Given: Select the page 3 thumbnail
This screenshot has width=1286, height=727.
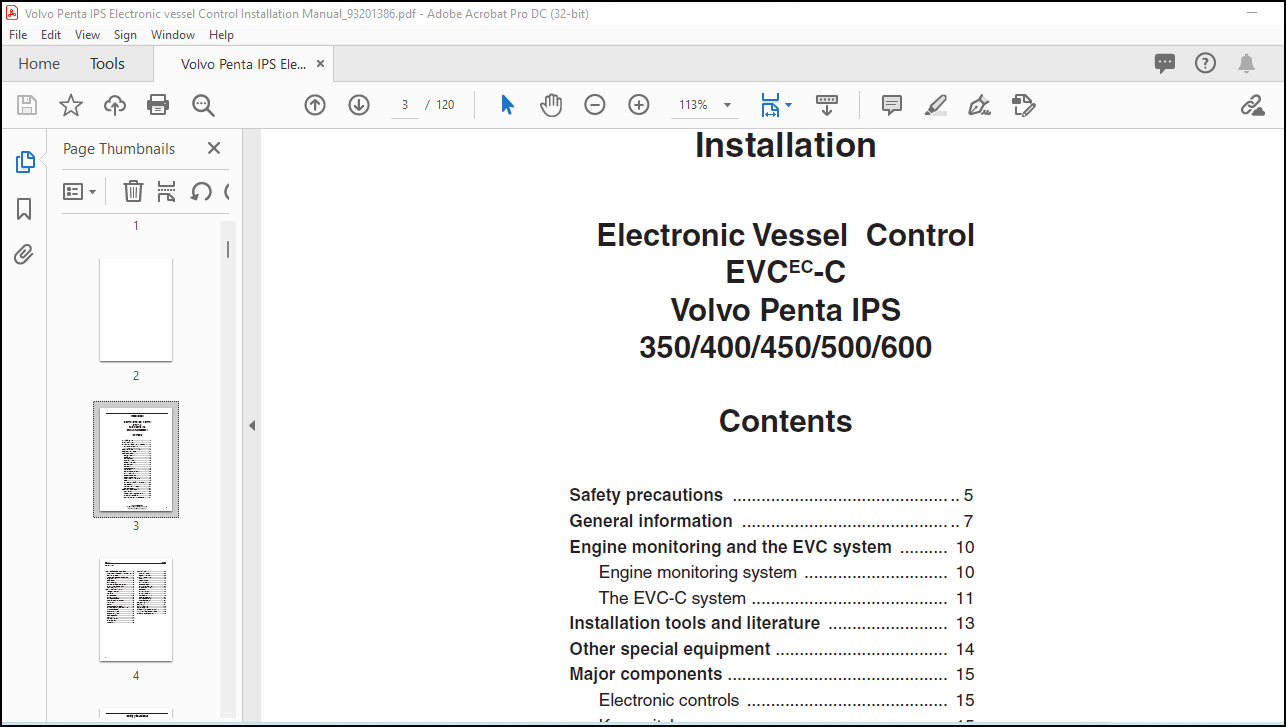Looking at the screenshot, I should pos(136,459).
